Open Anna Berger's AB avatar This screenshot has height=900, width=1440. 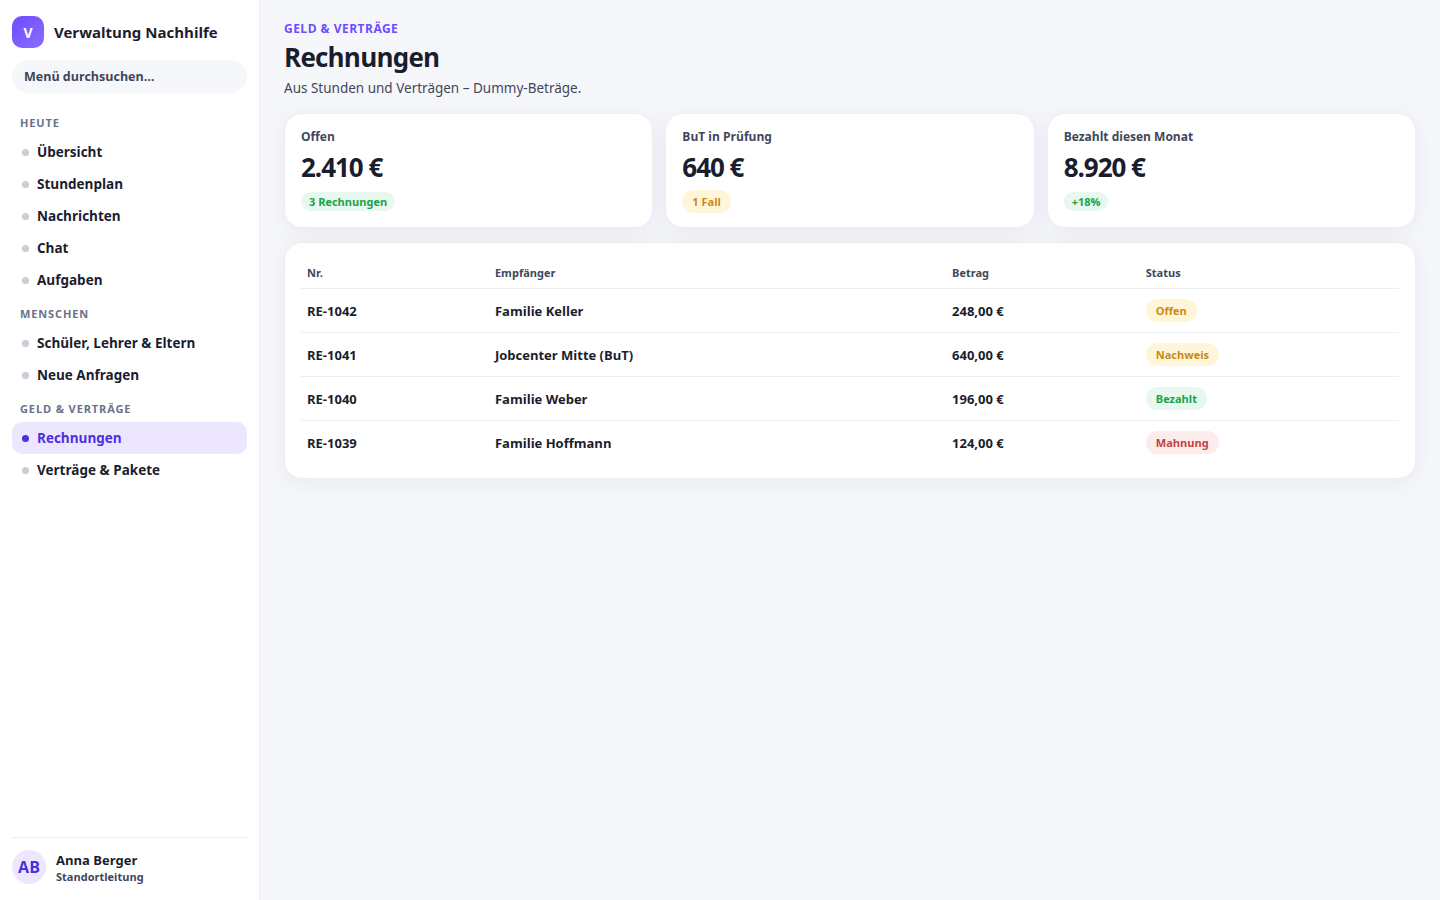coord(29,867)
